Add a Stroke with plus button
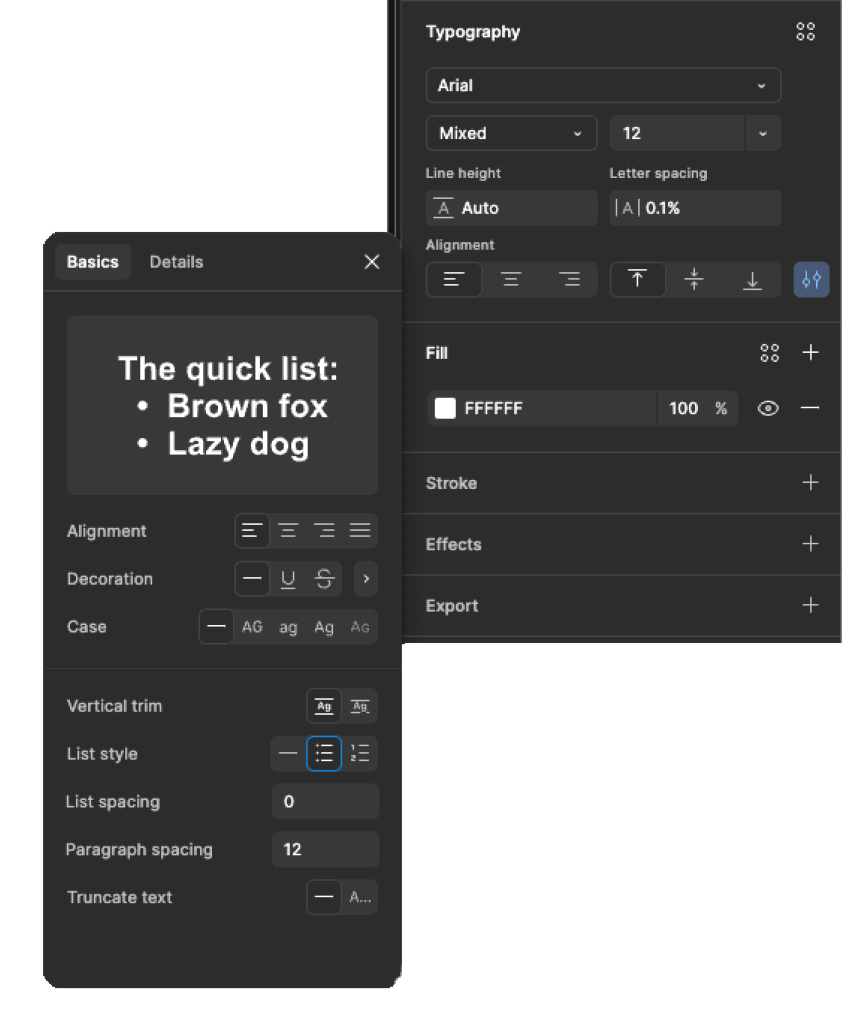 (810, 483)
